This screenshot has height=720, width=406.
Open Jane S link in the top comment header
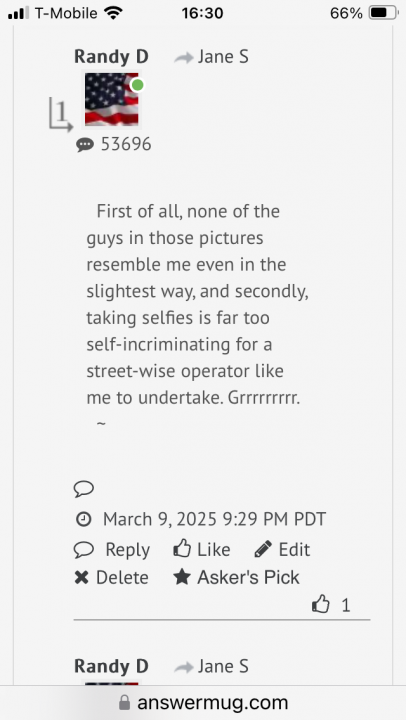[223, 57]
